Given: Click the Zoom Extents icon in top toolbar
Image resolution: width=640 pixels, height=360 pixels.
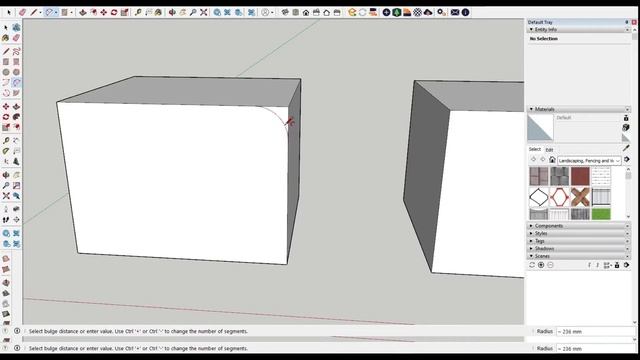Looking at the screenshot, I should pyautogui.click(x=204, y=13).
